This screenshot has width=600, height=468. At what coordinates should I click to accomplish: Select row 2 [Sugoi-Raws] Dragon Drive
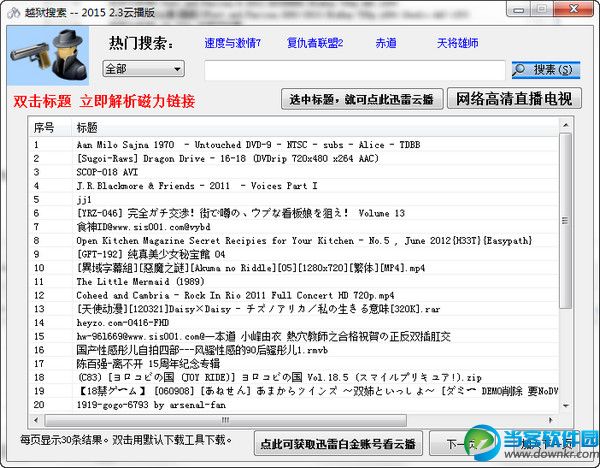click(x=293, y=158)
